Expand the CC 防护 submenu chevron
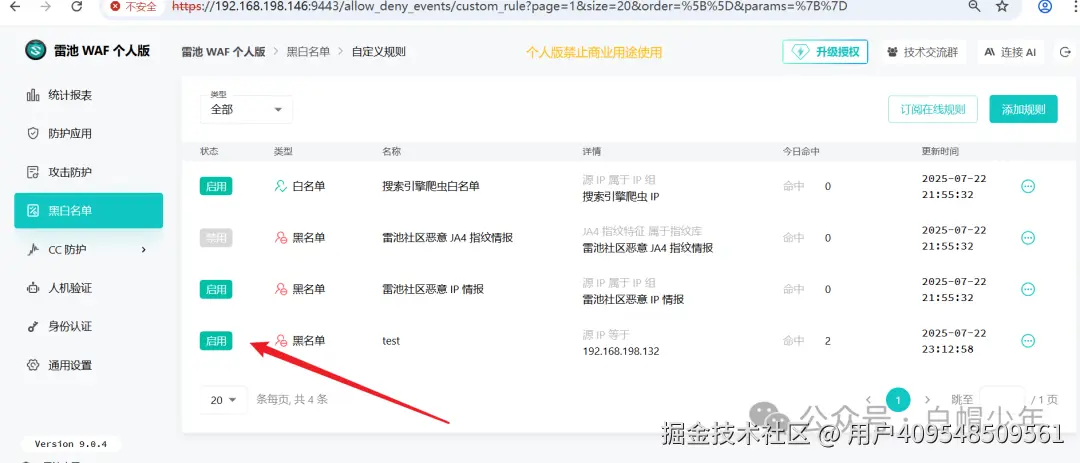Screen dimensions: 1080x463 [144, 249]
